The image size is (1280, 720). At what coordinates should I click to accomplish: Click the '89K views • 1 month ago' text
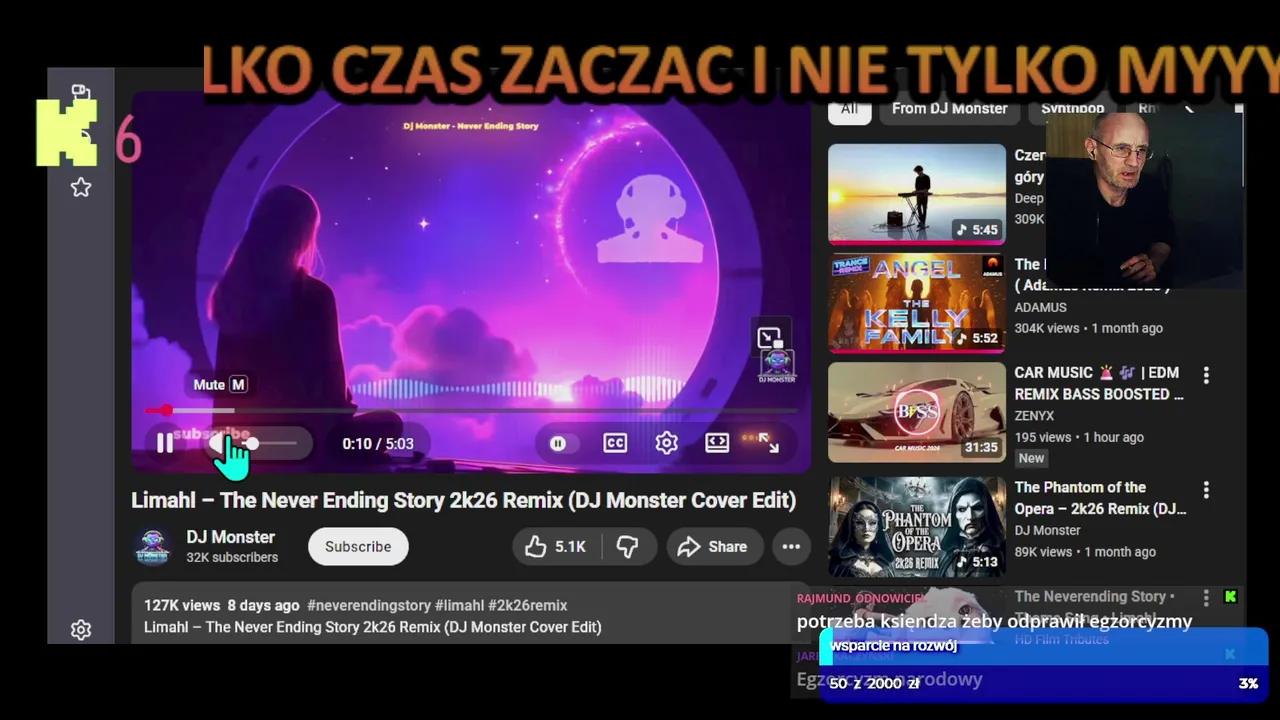[x=1085, y=552]
